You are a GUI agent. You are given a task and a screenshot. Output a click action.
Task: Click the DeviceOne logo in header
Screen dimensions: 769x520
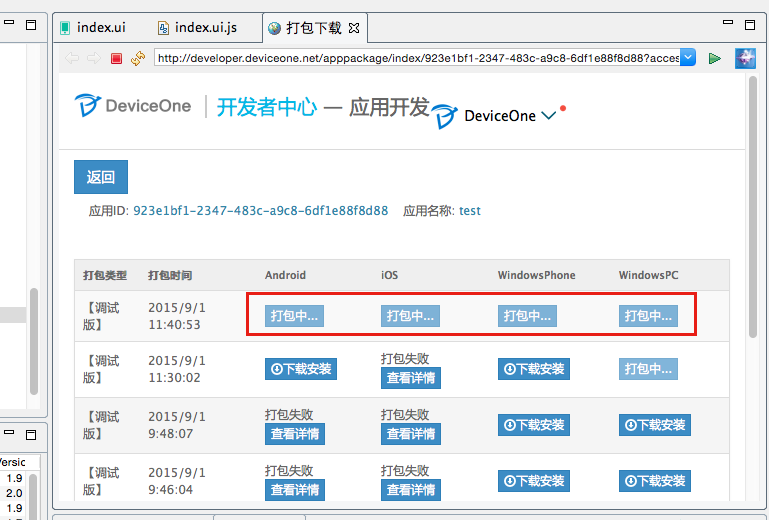(x=132, y=105)
